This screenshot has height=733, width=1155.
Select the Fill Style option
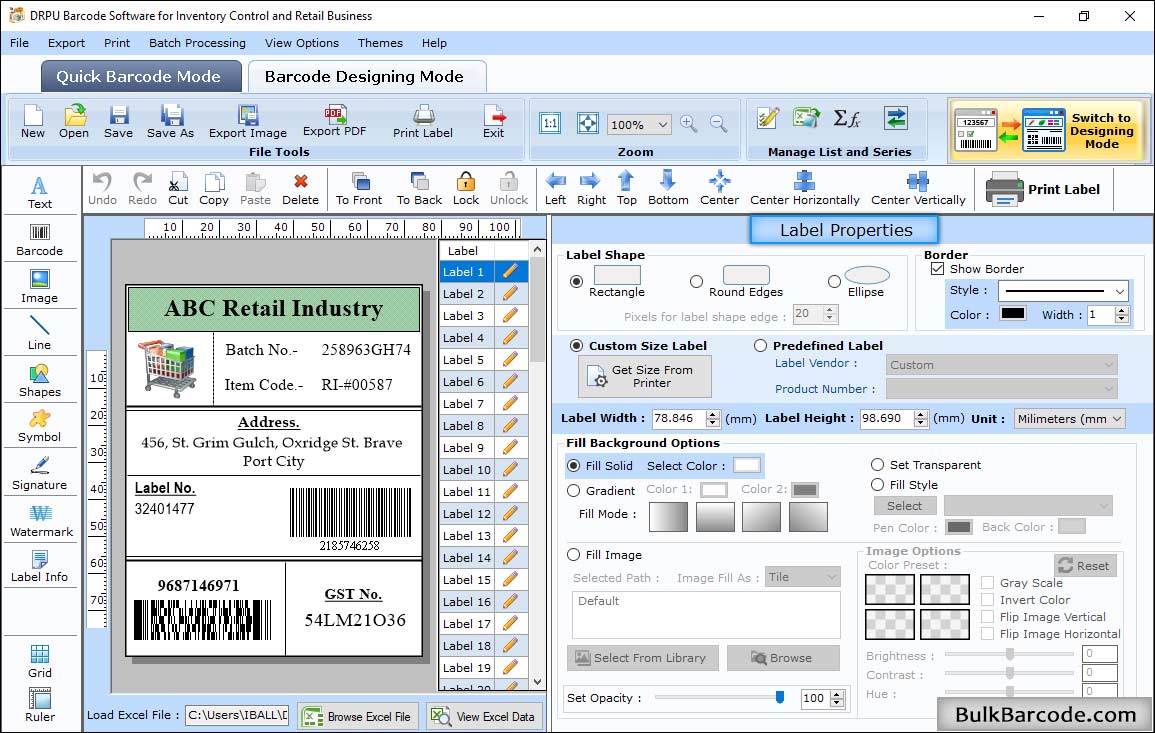(877, 485)
